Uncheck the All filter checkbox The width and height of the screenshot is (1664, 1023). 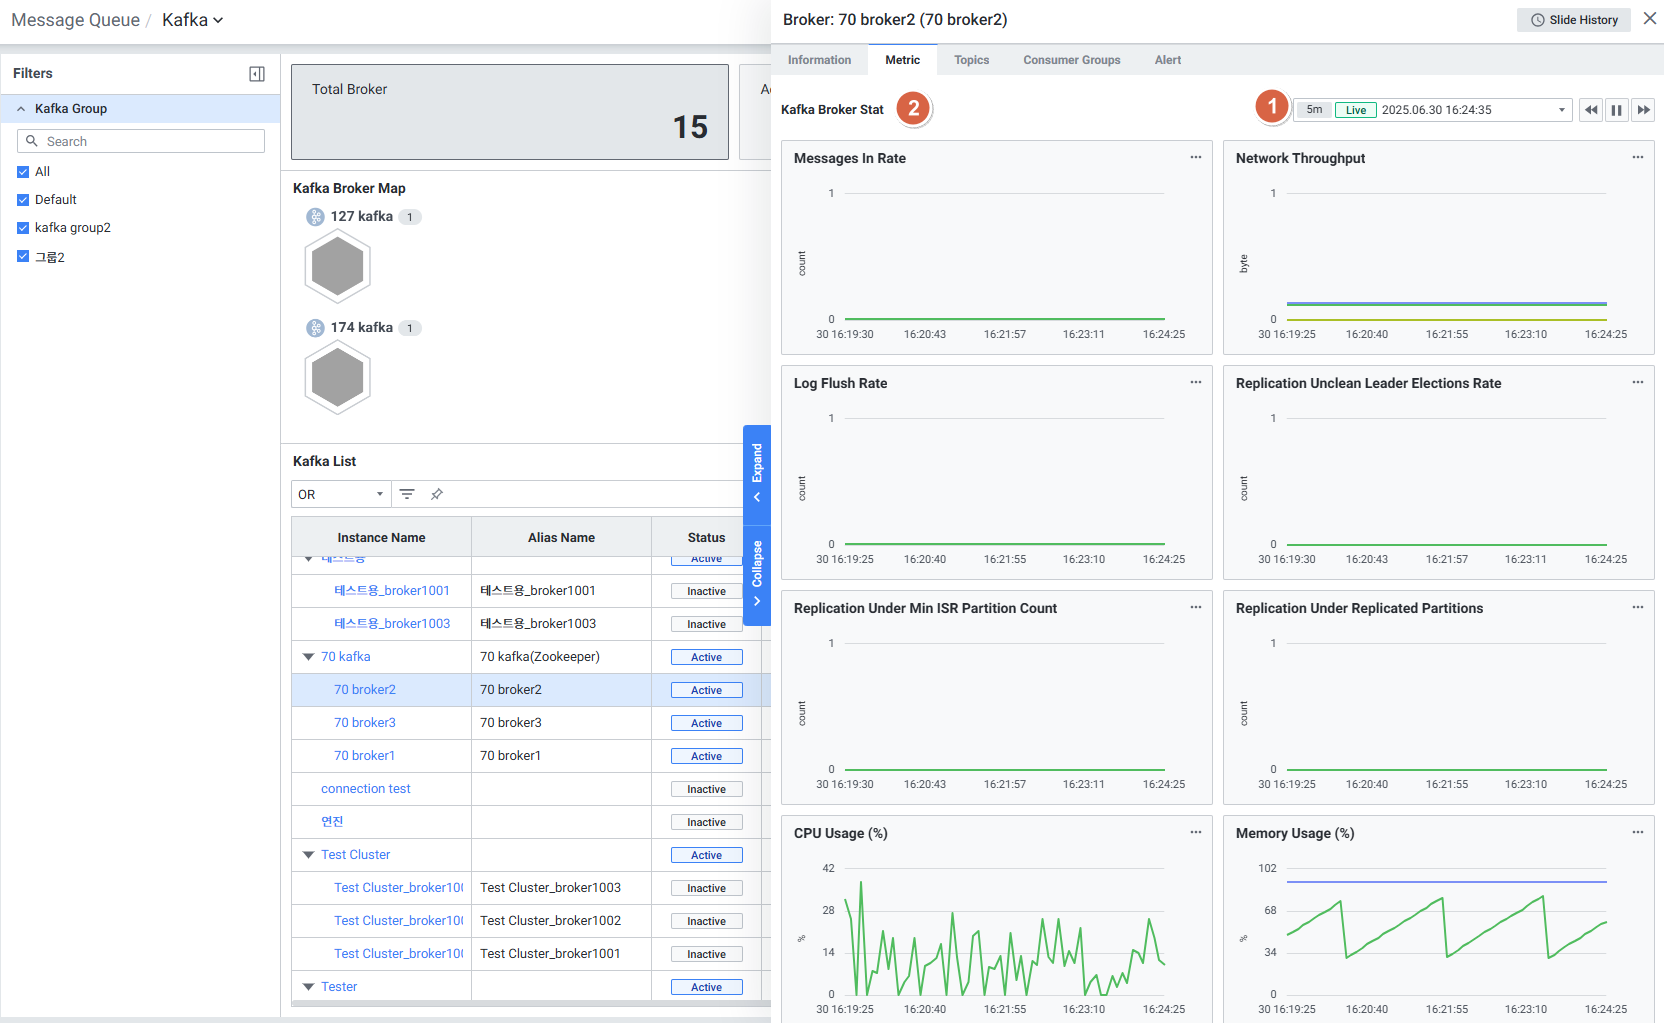23,172
